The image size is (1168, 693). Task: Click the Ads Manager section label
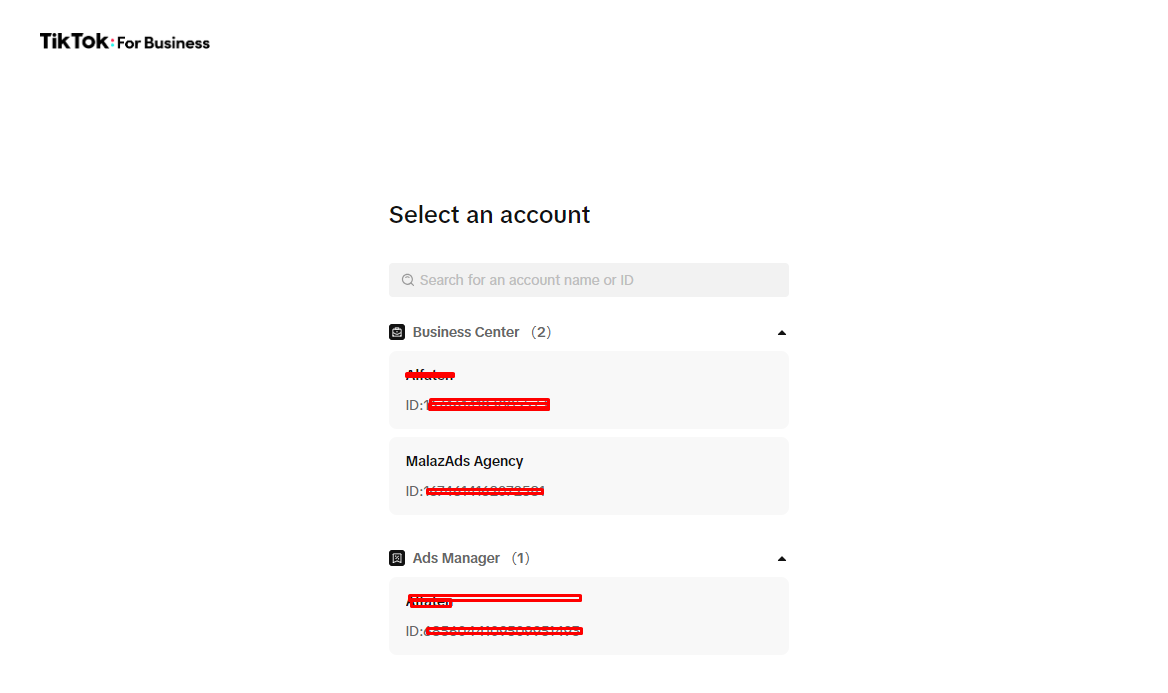[456, 558]
